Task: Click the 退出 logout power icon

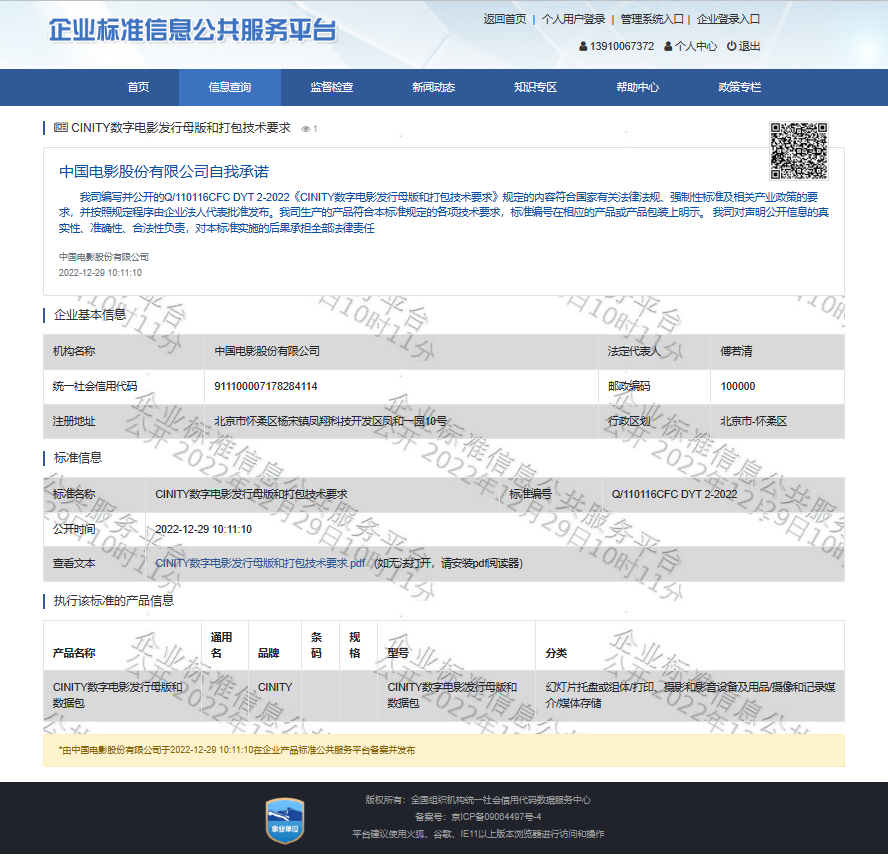Action: pos(731,46)
